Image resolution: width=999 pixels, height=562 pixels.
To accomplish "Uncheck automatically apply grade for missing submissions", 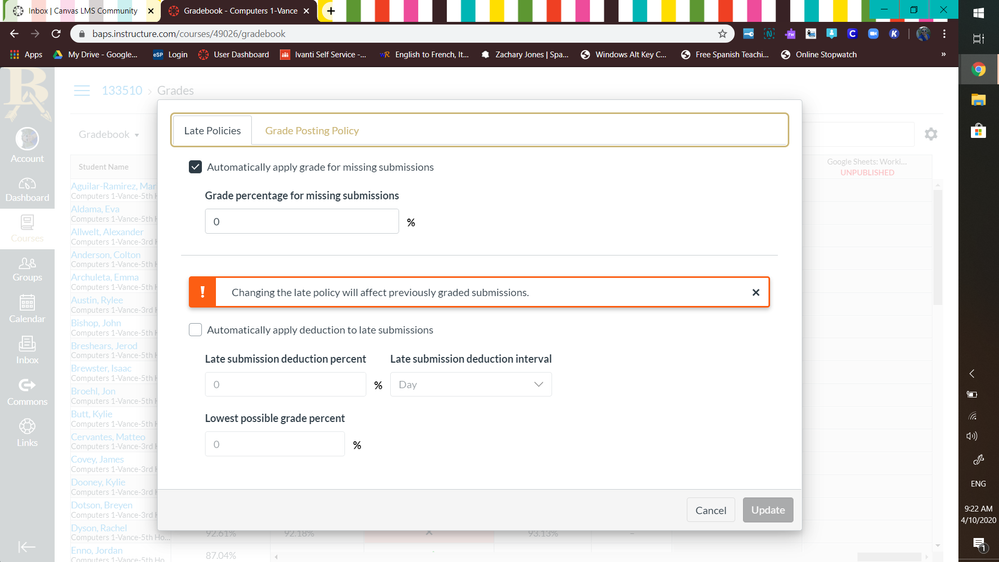I will [x=196, y=167].
